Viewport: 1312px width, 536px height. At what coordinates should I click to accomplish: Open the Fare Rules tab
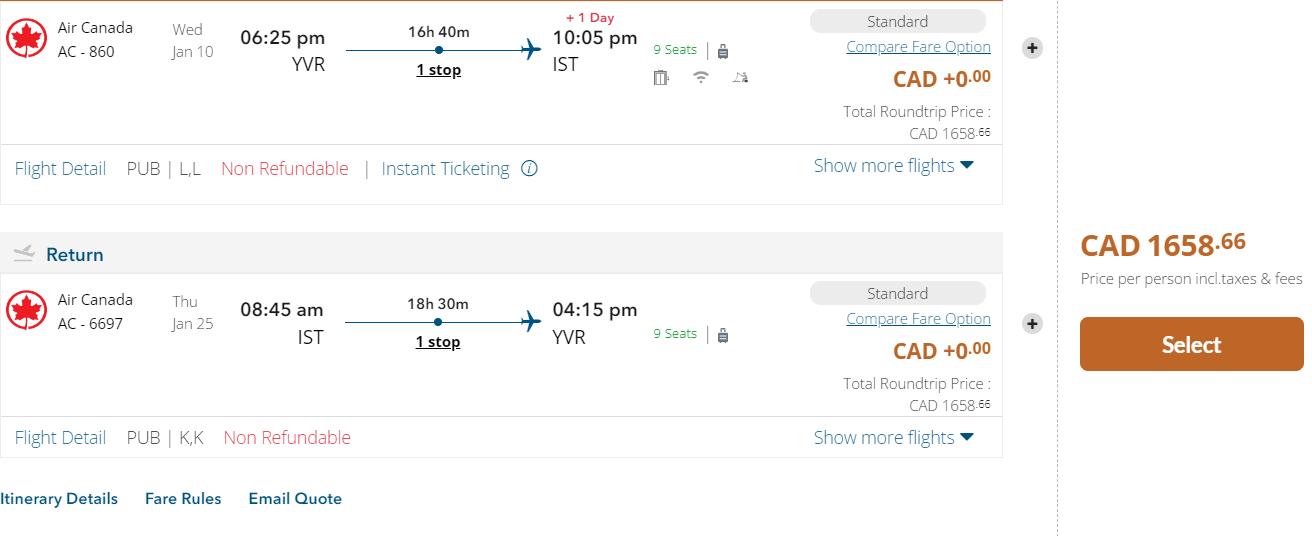(183, 499)
